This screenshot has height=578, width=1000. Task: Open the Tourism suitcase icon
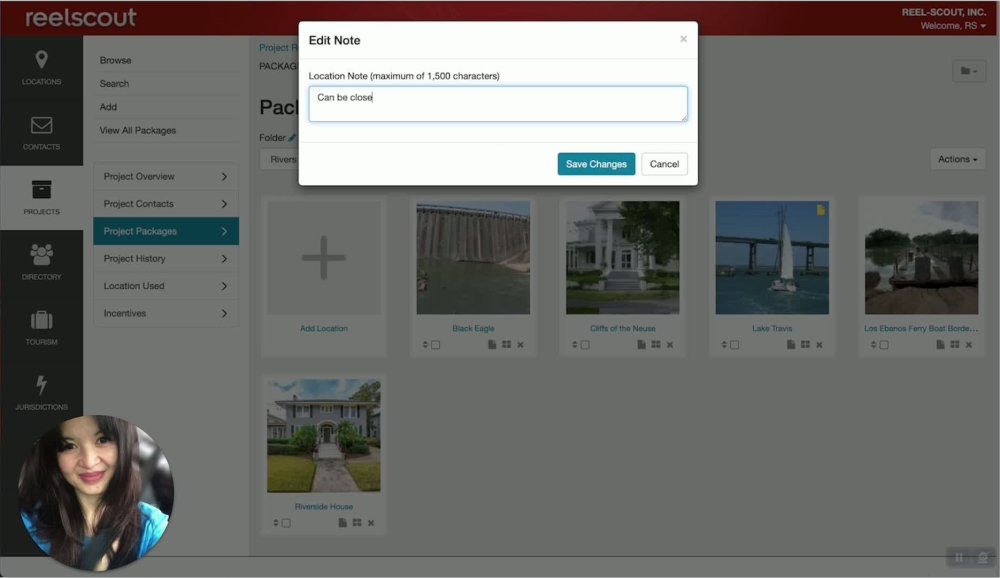(41, 320)
